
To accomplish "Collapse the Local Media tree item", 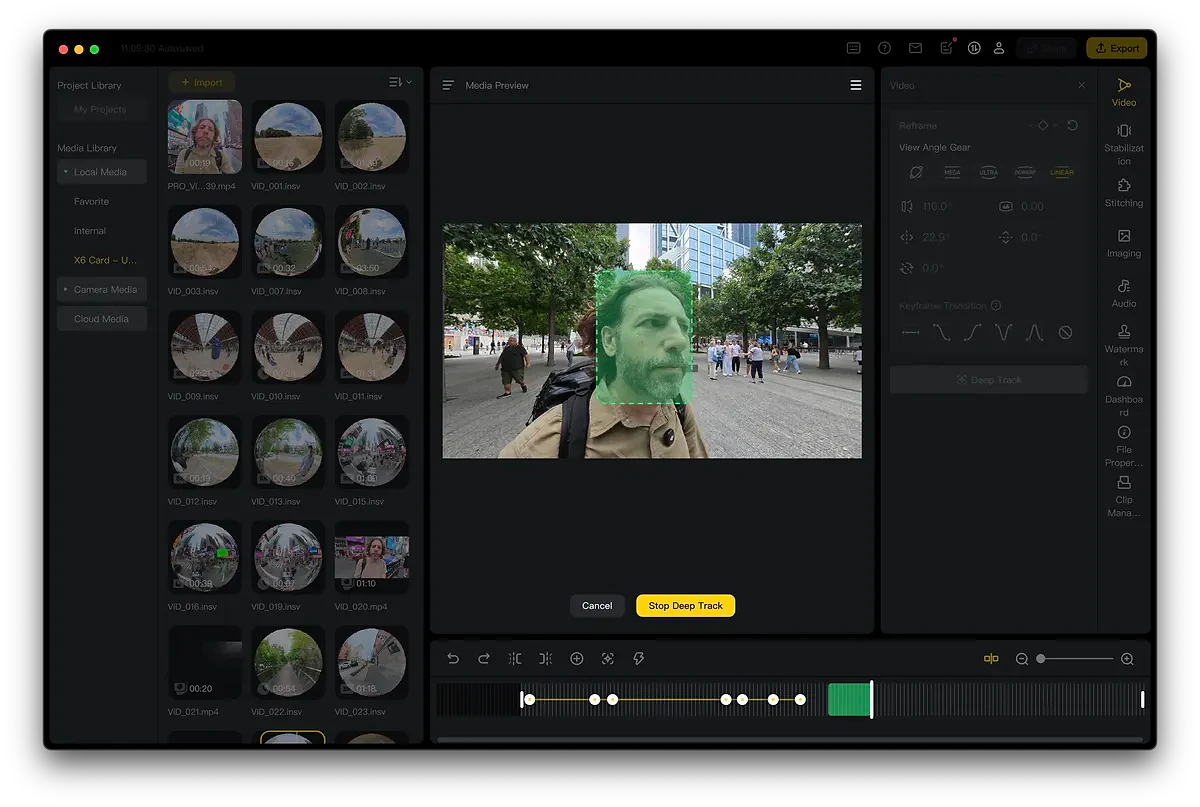I will 102,172.
